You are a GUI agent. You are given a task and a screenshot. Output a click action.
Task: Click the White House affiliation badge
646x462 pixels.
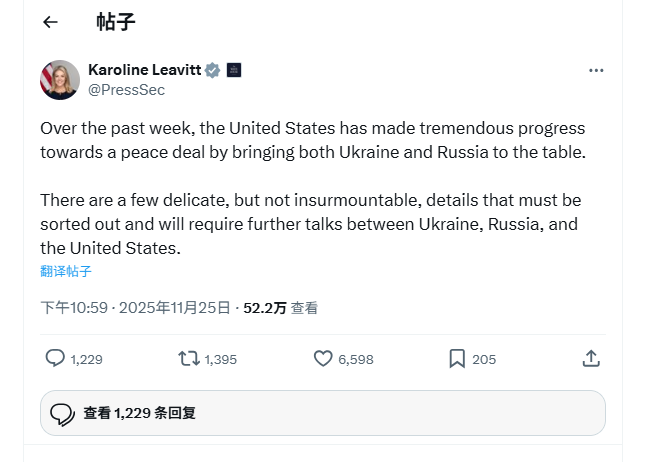234,70
